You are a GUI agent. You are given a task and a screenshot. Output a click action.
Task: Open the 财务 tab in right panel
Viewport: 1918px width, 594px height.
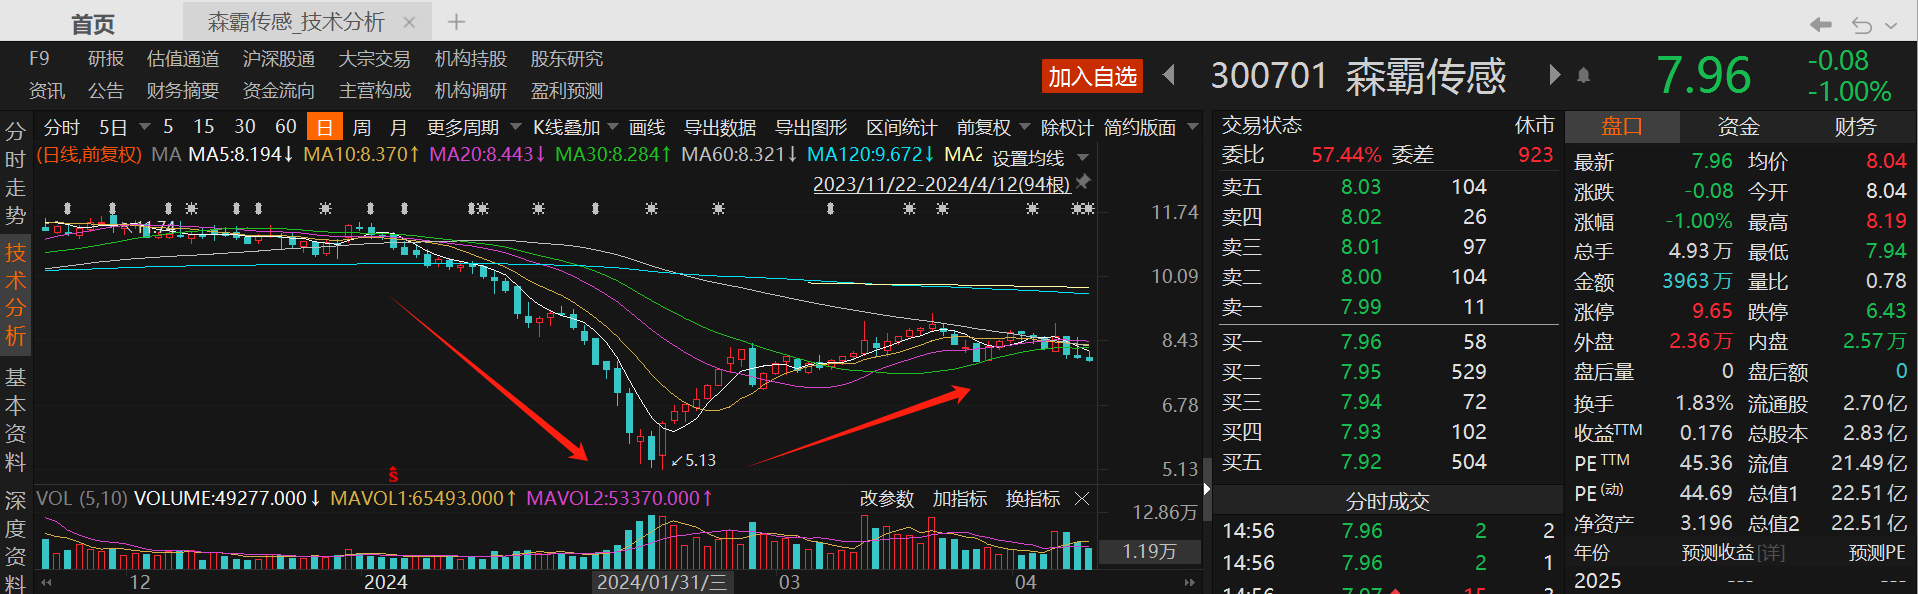(x=1855, y=126)
